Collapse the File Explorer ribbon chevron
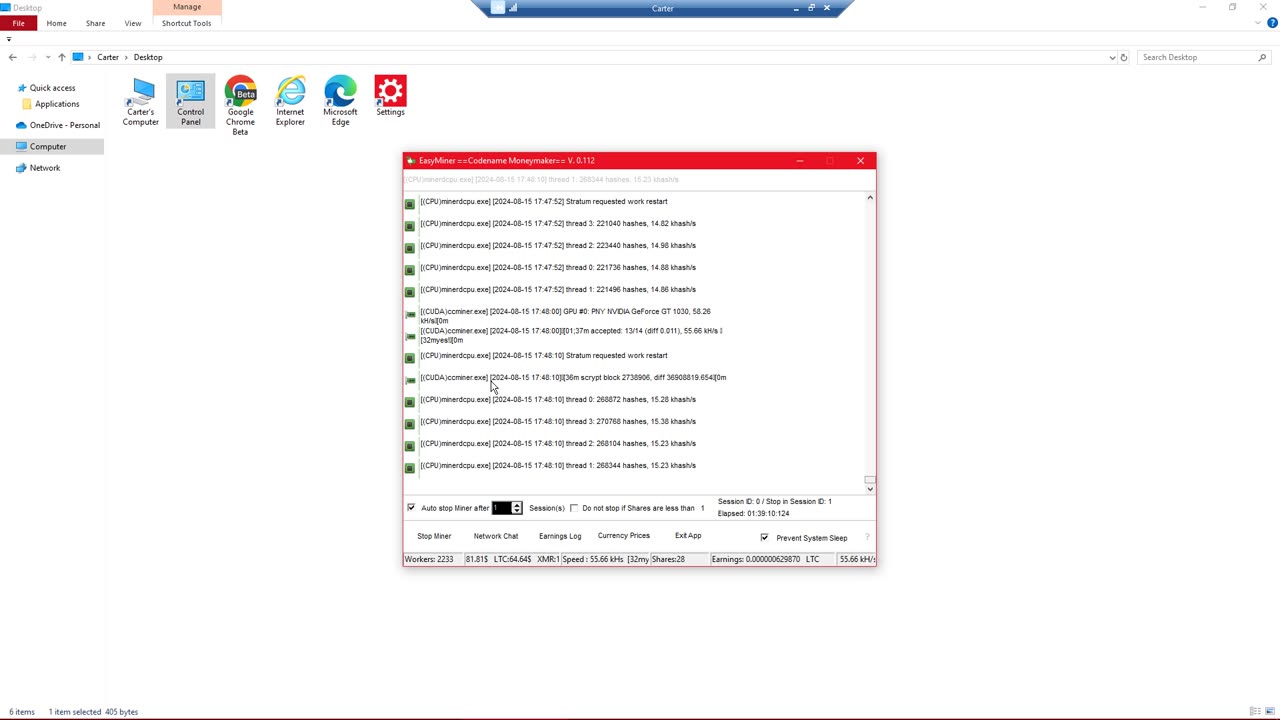 pos(1258,22)
